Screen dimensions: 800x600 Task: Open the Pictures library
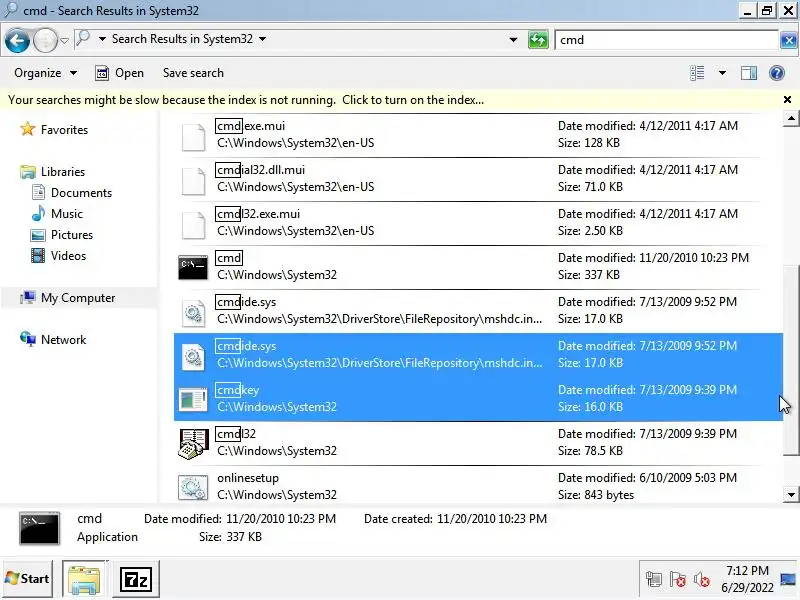pos(72,235)
